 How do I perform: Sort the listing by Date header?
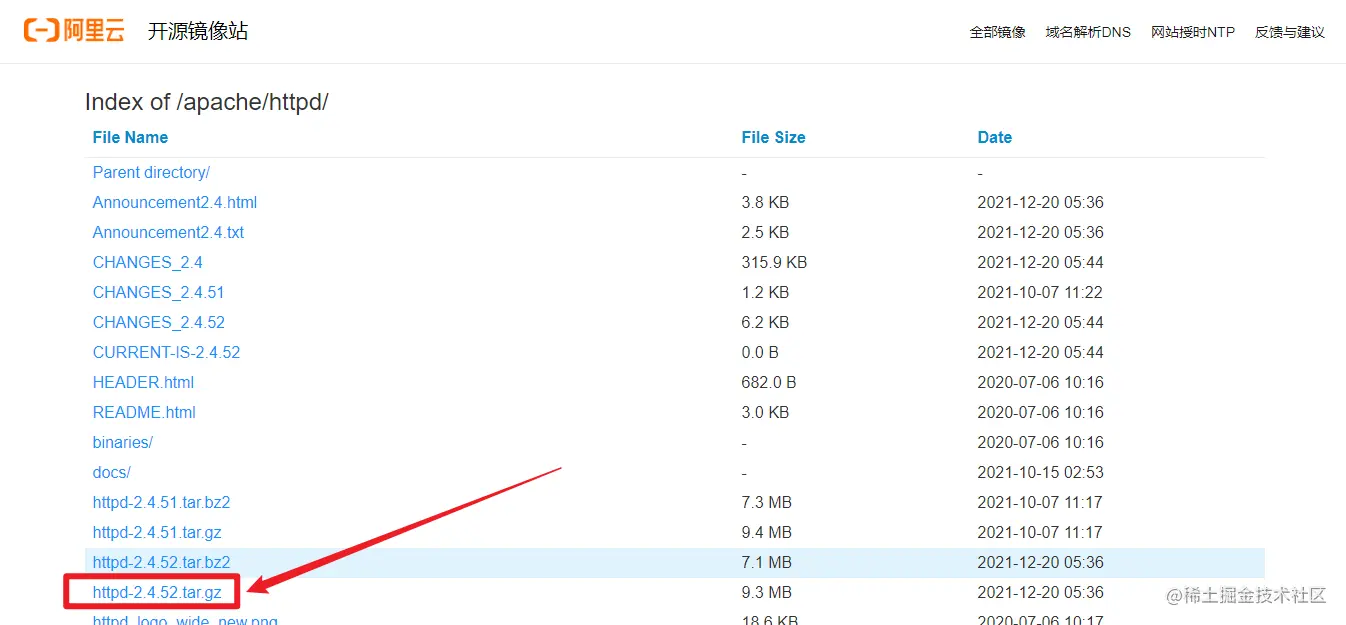pyautogui.click(x=994, y=137)
